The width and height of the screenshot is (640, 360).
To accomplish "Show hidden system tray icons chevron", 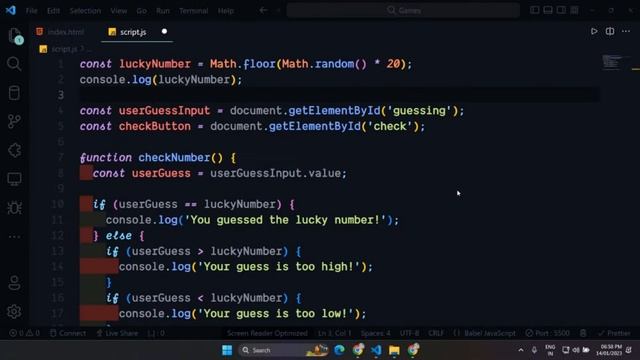I will tap(521, 350).
